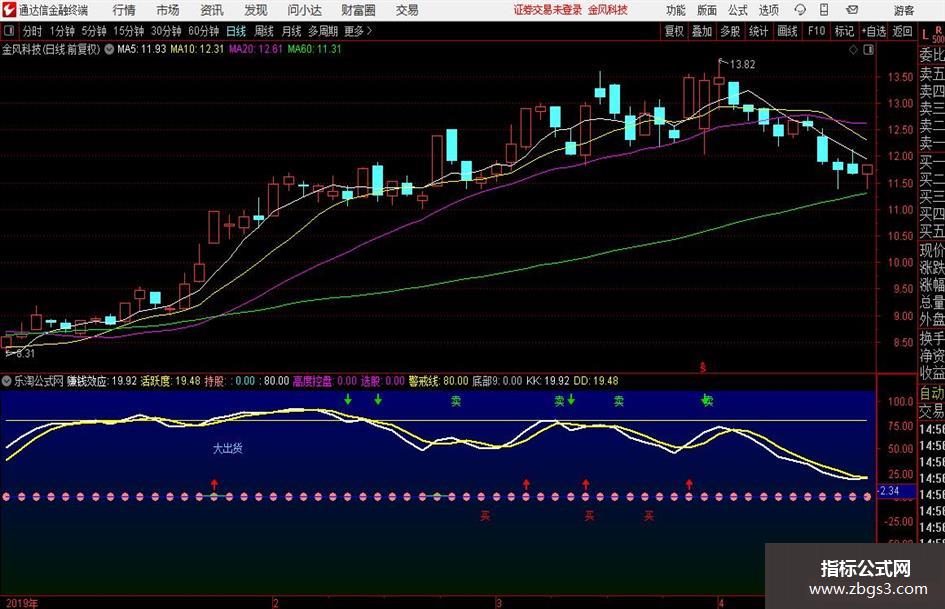
Task: Open the 行情 menu
Action: tap(124, 10)
